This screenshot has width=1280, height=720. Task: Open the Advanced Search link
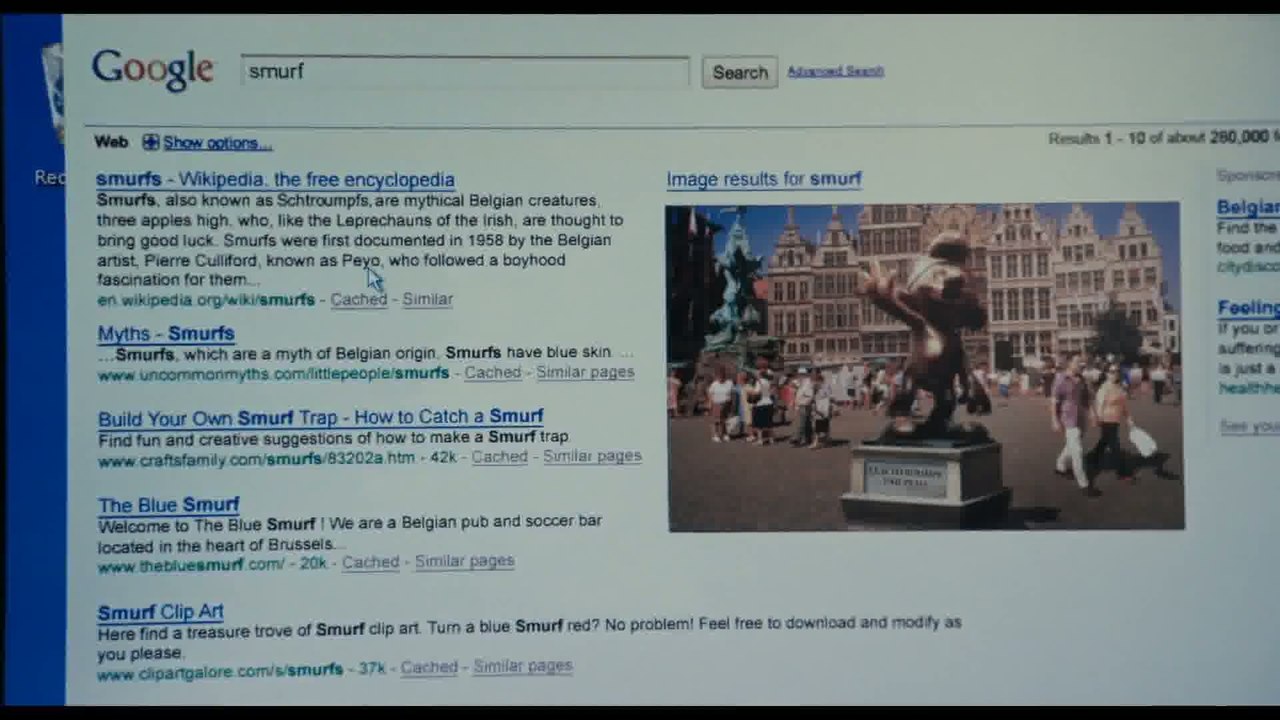(835, 71)
